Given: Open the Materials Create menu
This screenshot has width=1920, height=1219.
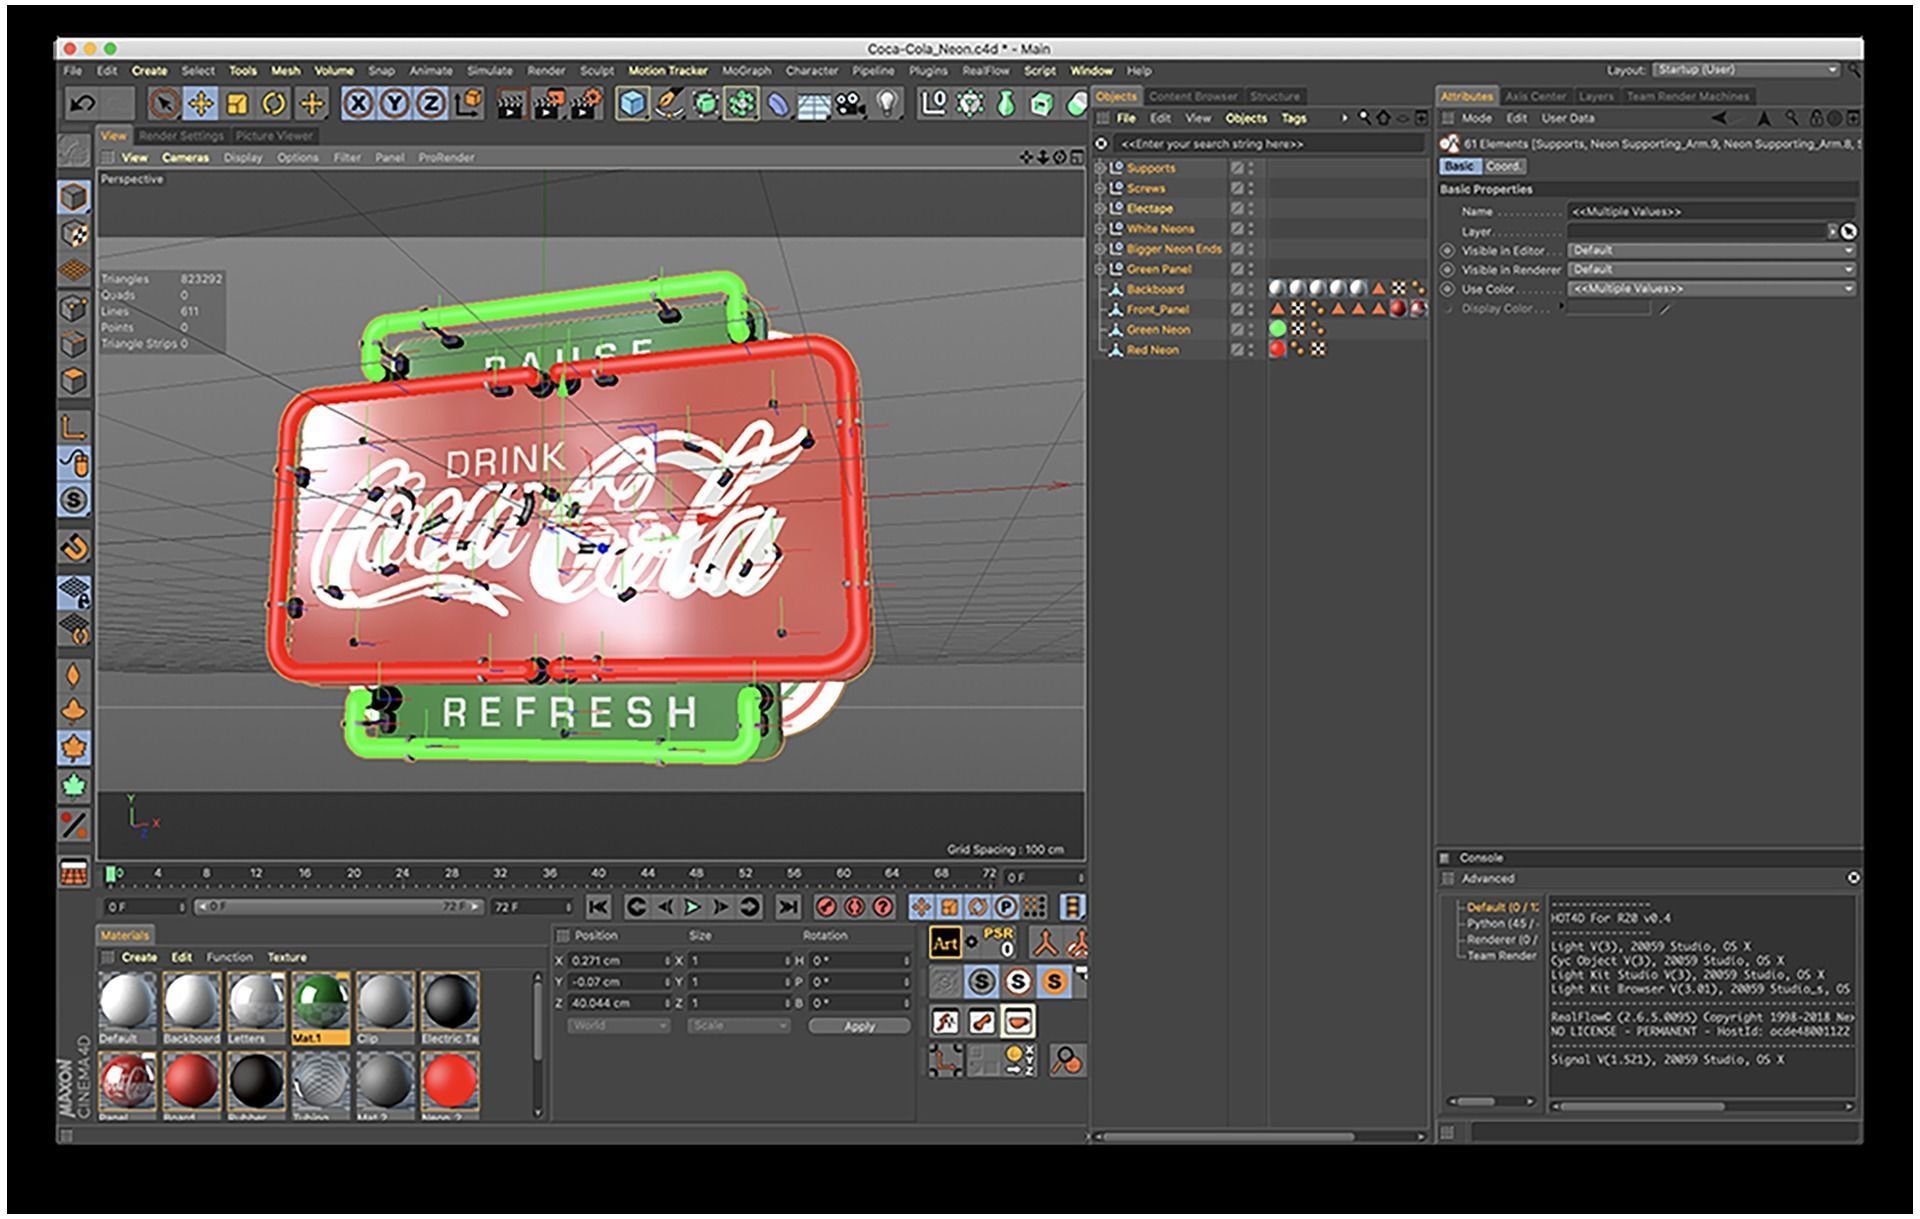Looking at the screenshot, I should 139,957.
